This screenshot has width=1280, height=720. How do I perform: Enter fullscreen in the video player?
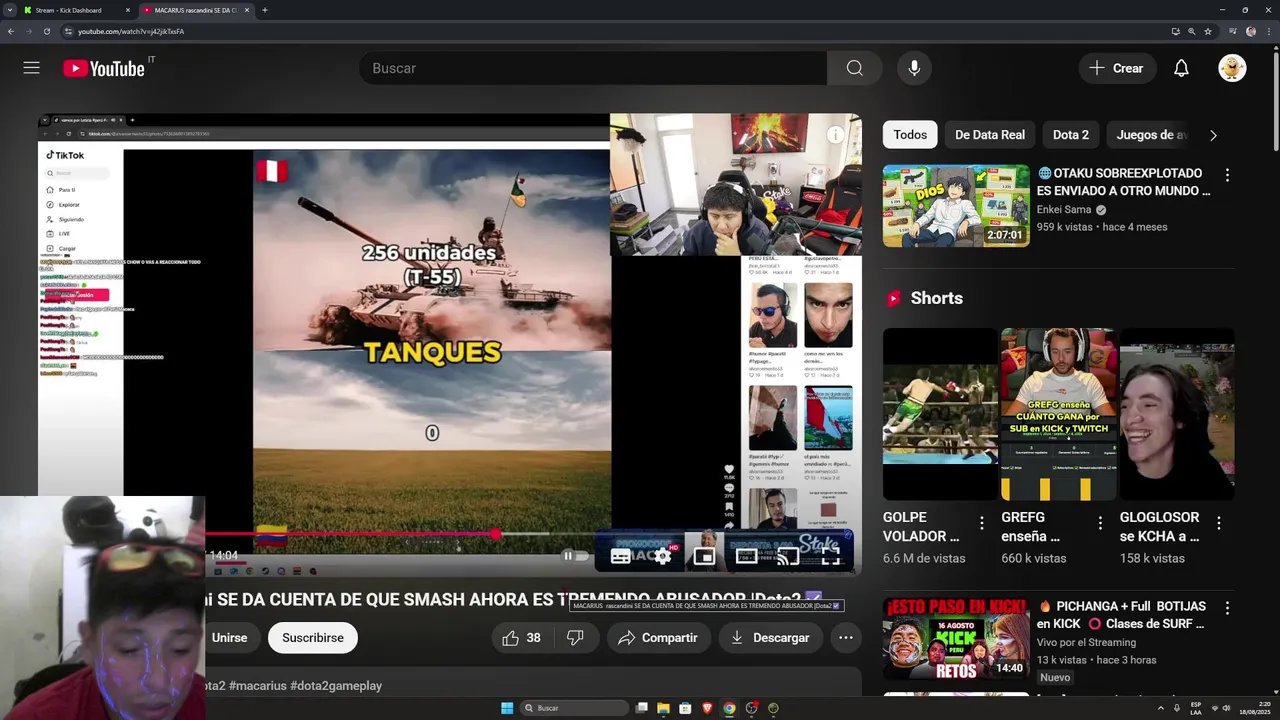830,557
